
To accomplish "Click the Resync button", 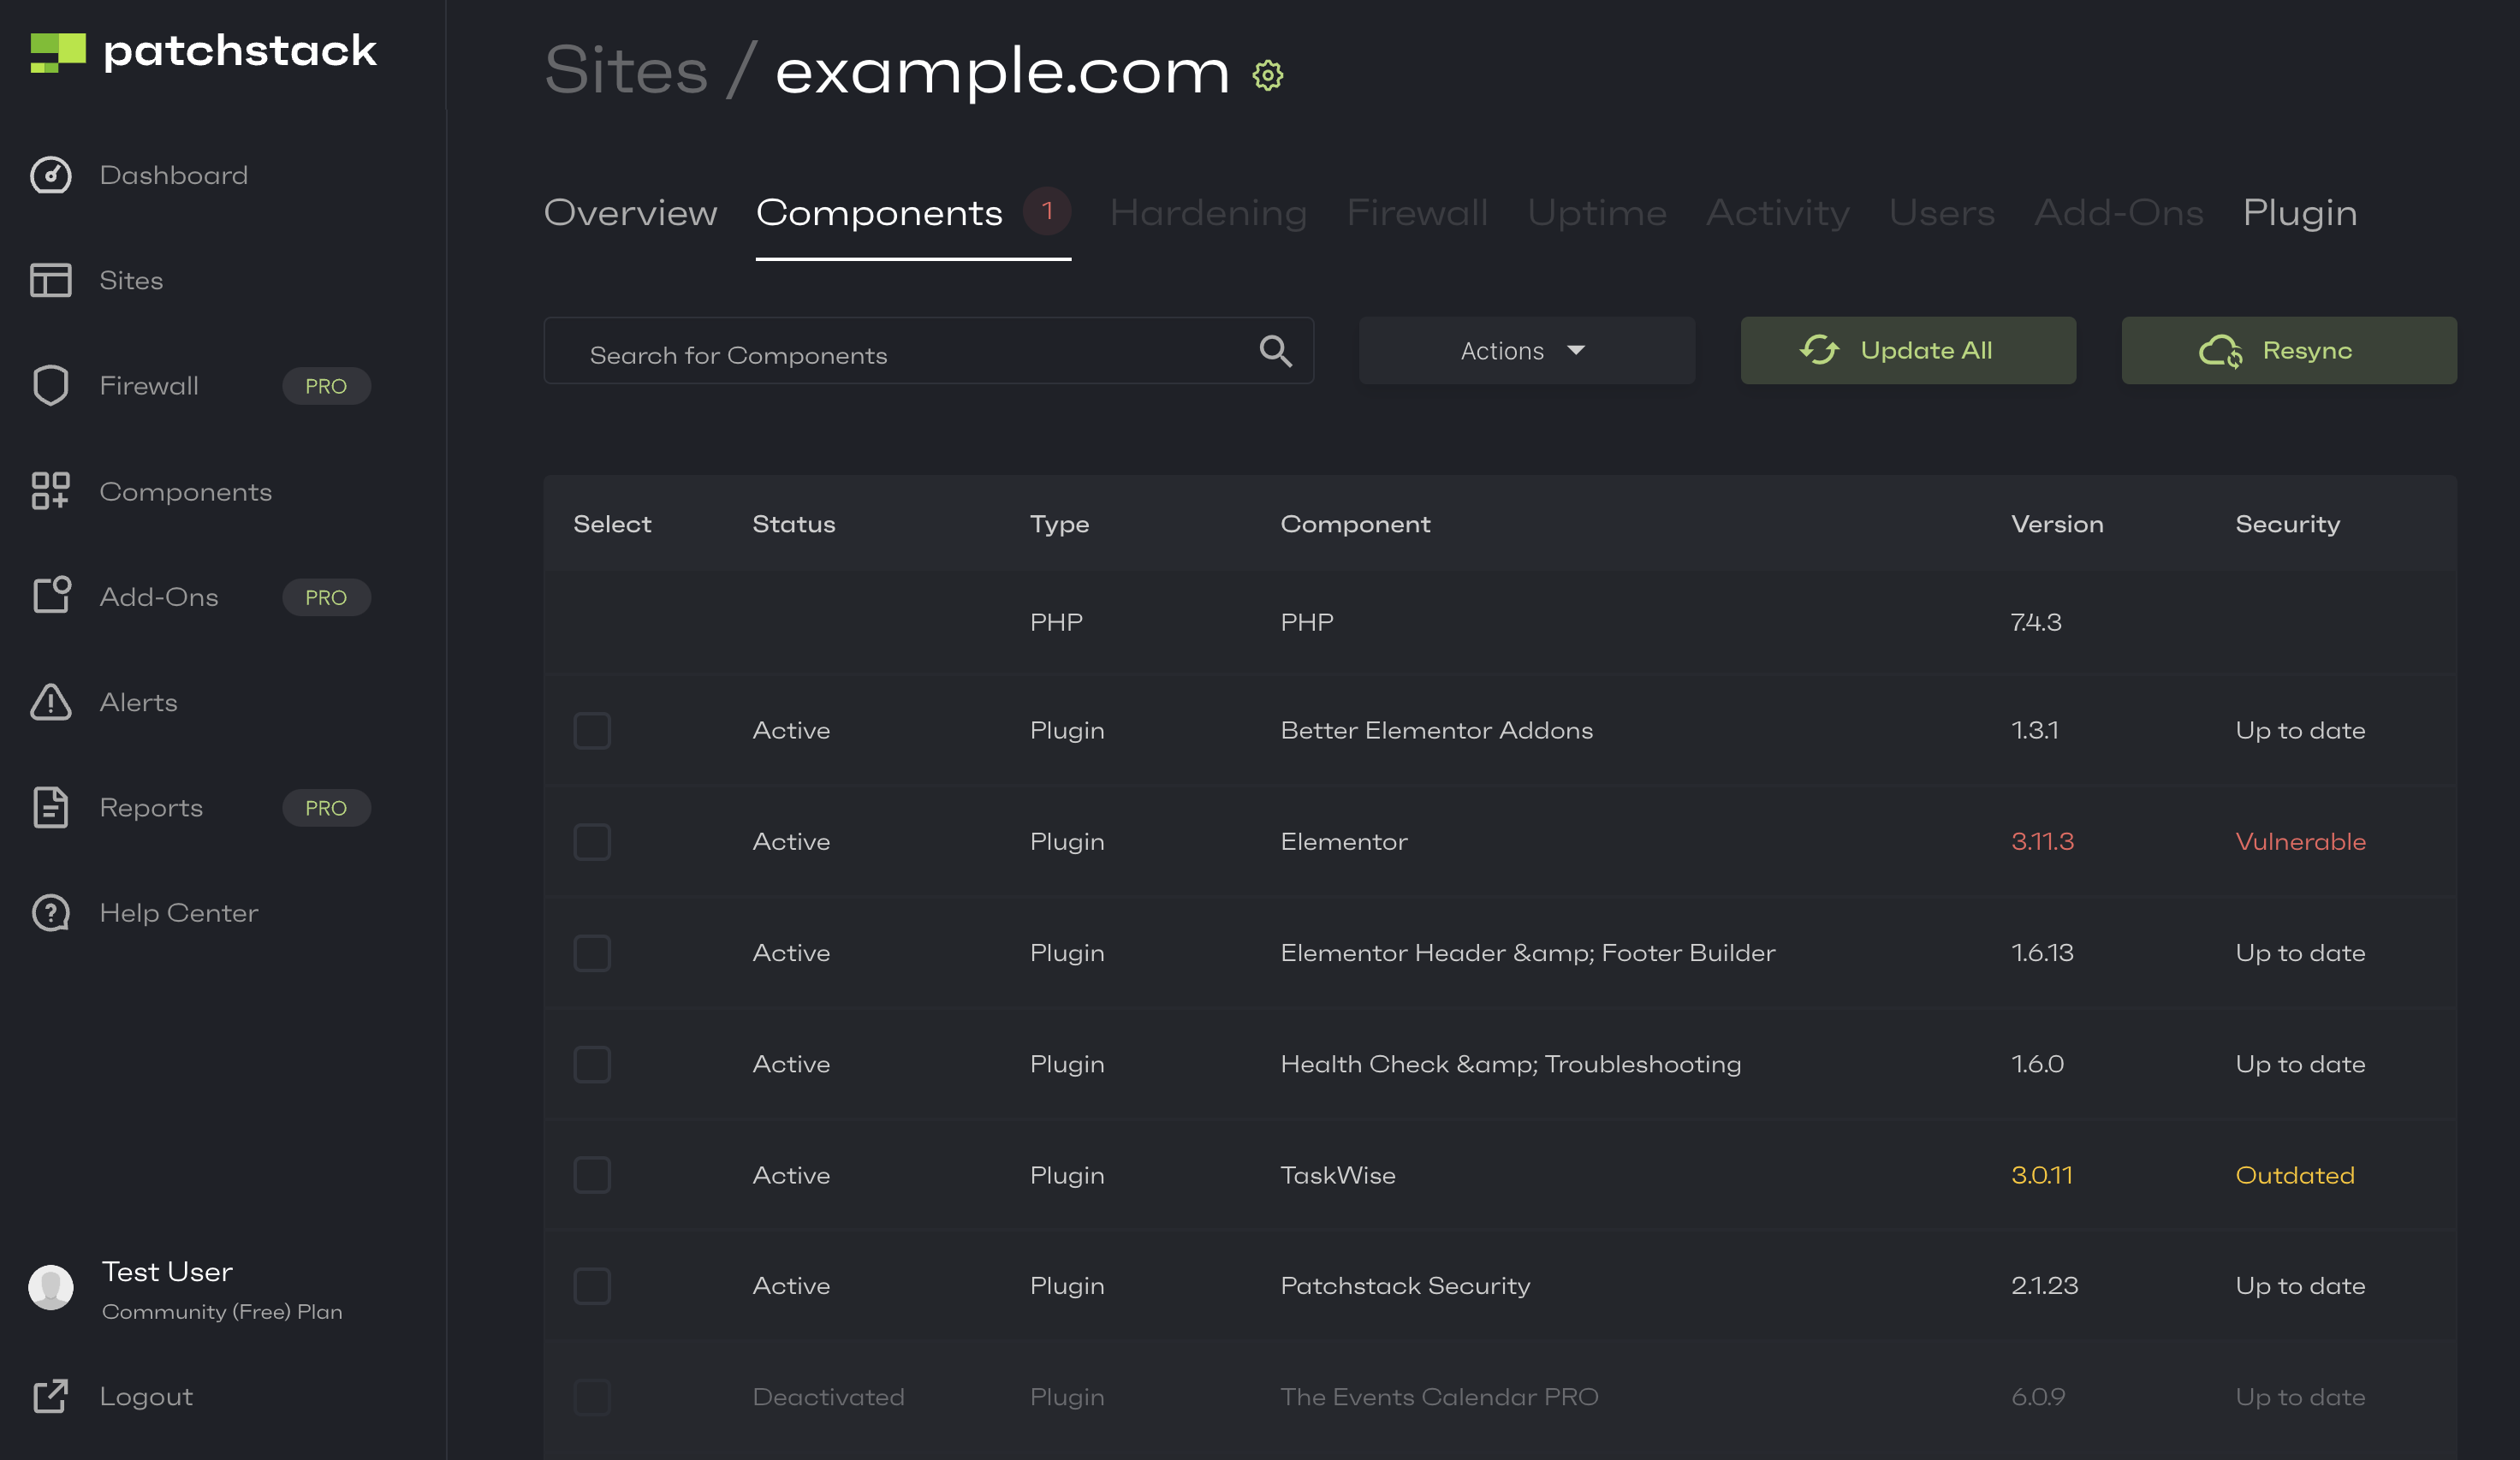I will 2288,351.
